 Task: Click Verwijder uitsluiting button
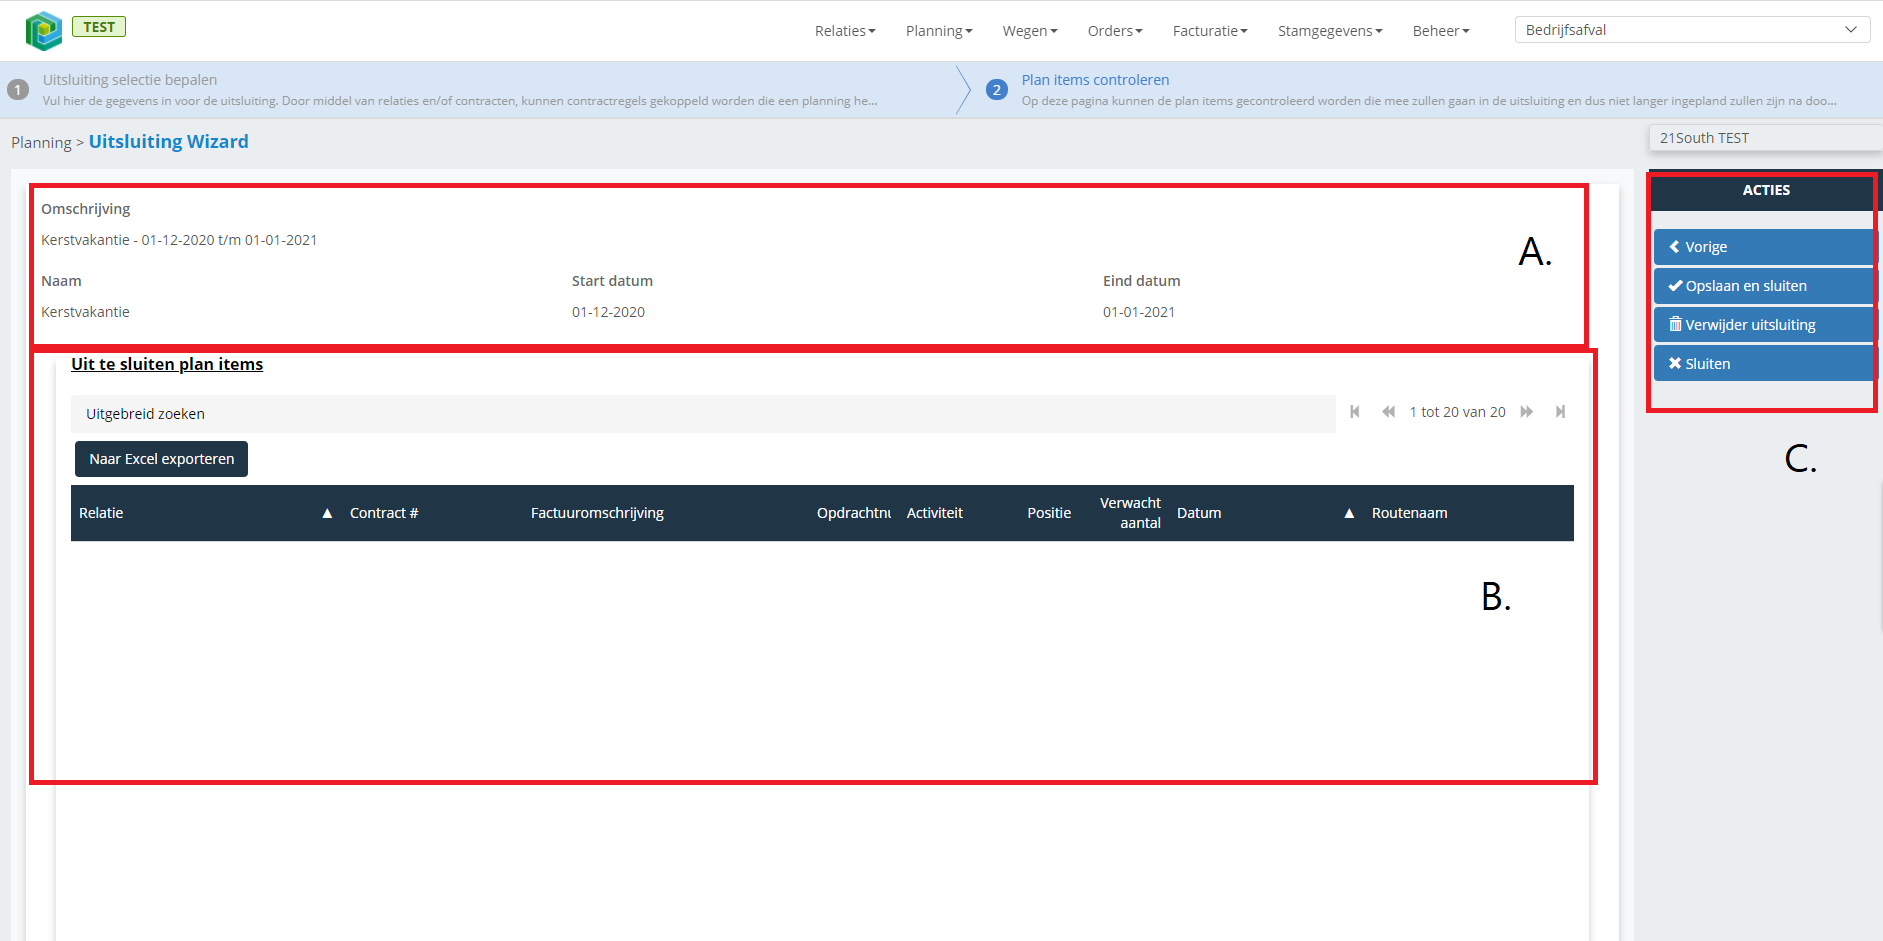[x=1765, y=325]
